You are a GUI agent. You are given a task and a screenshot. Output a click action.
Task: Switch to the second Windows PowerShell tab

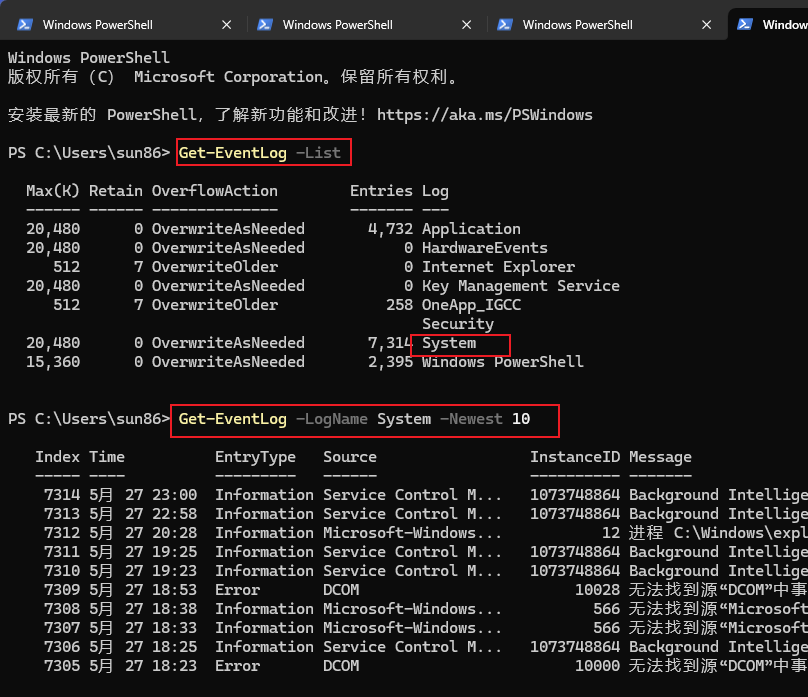tap(340, 24)
